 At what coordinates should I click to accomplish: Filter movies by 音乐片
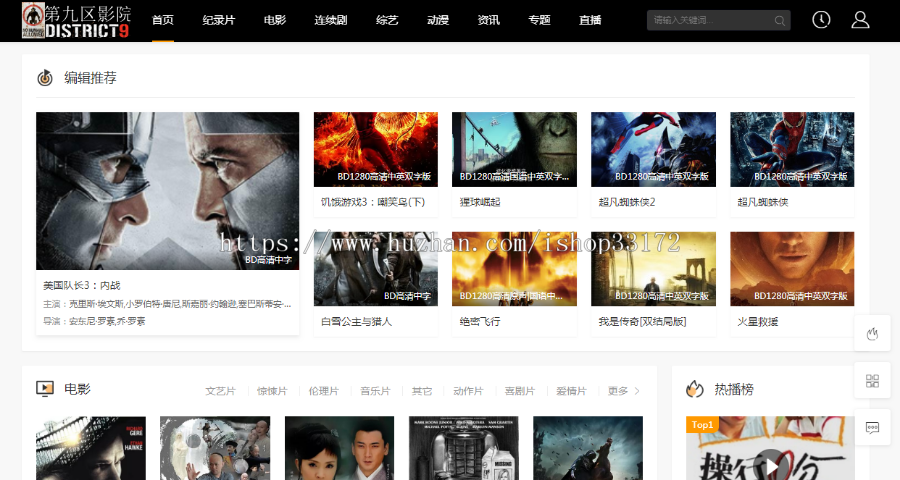(x=375, y=391)
